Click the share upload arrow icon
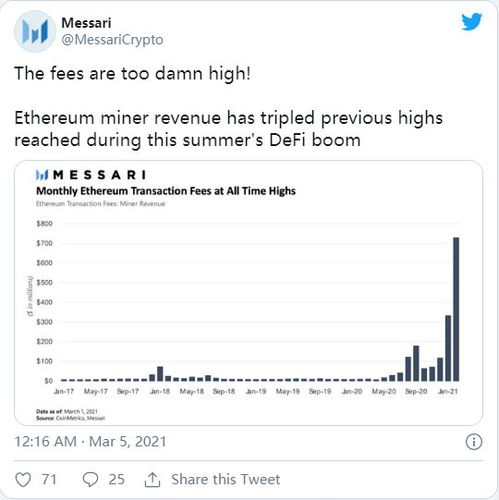This screenshot has height=500, width=499. tap(152, 480)
